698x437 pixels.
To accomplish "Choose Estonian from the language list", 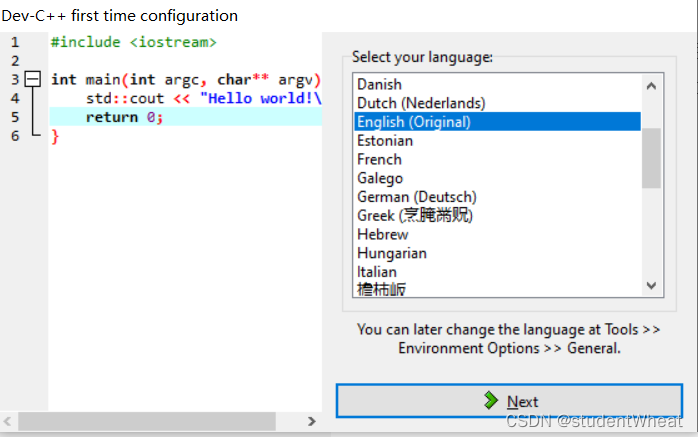I will (x=498, y=141).
